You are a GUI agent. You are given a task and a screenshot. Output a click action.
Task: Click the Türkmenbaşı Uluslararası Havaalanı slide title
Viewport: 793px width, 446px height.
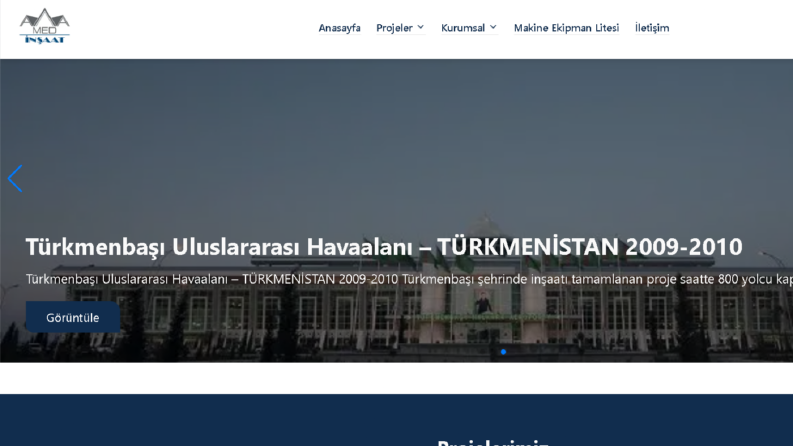[x=384, y=247]
